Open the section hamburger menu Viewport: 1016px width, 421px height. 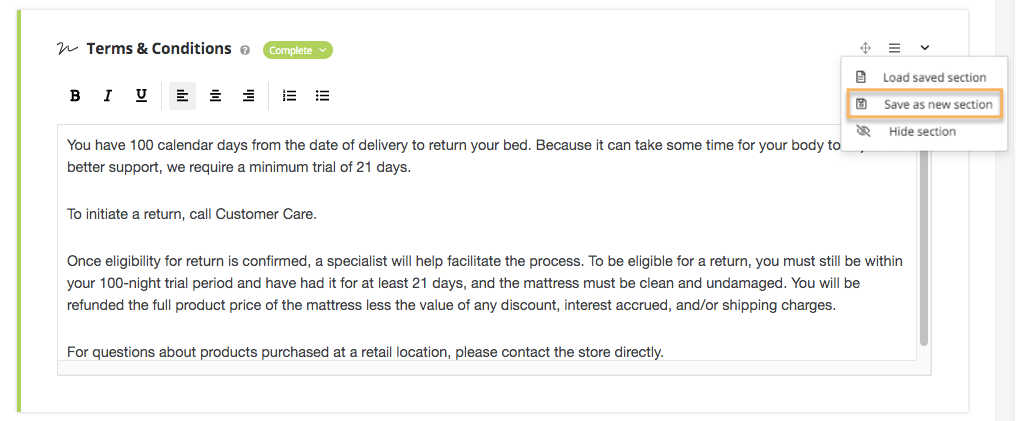click(x=894, y=48)
